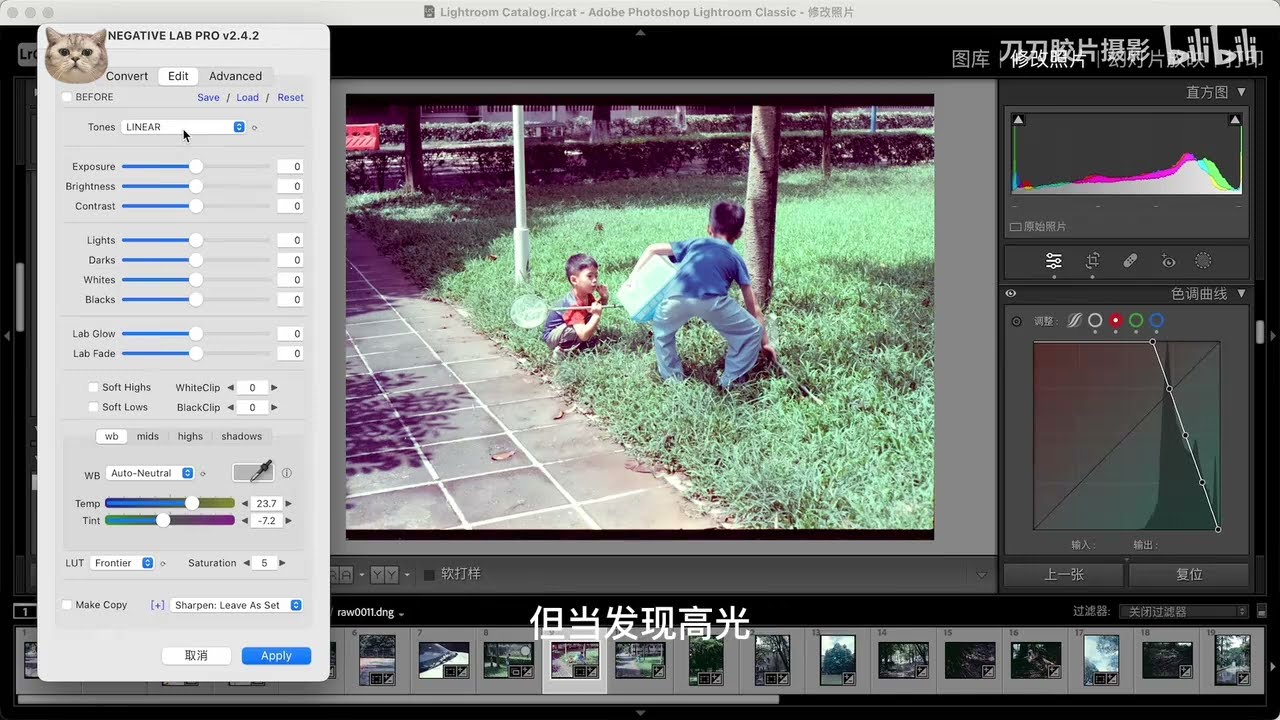The image size is (1280, 720).
Task: Collapse the histogram panel triangle
Action: coord(1241,92)
